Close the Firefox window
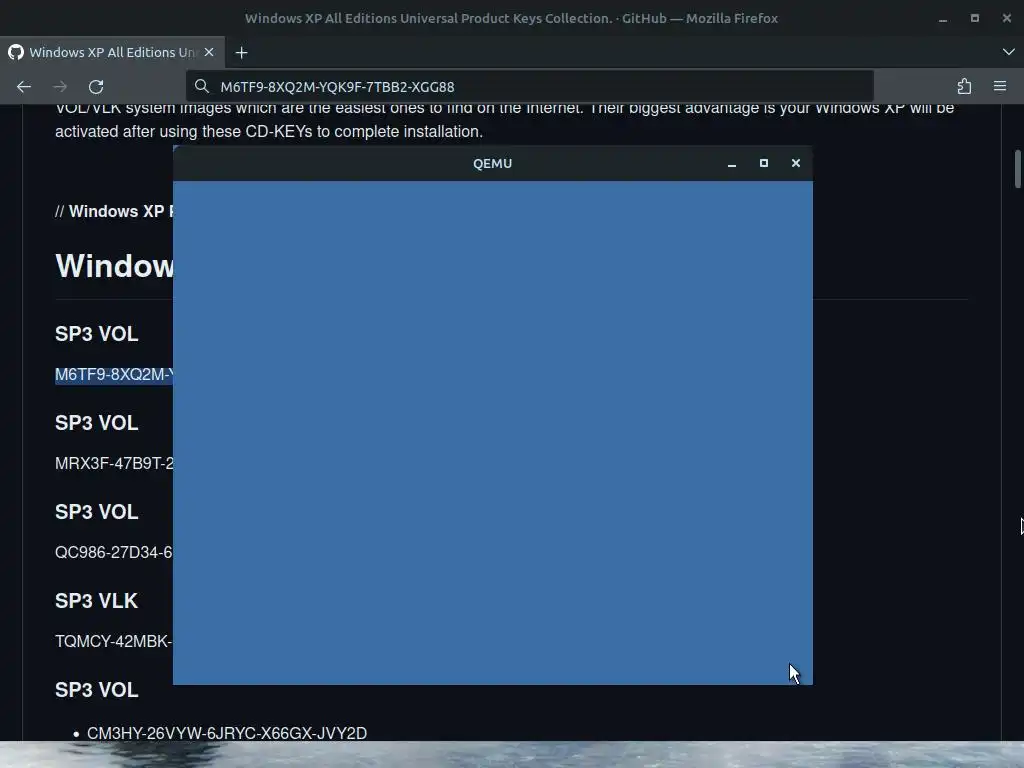The width and height of the screenshot is (1024, 768). 1006,18
